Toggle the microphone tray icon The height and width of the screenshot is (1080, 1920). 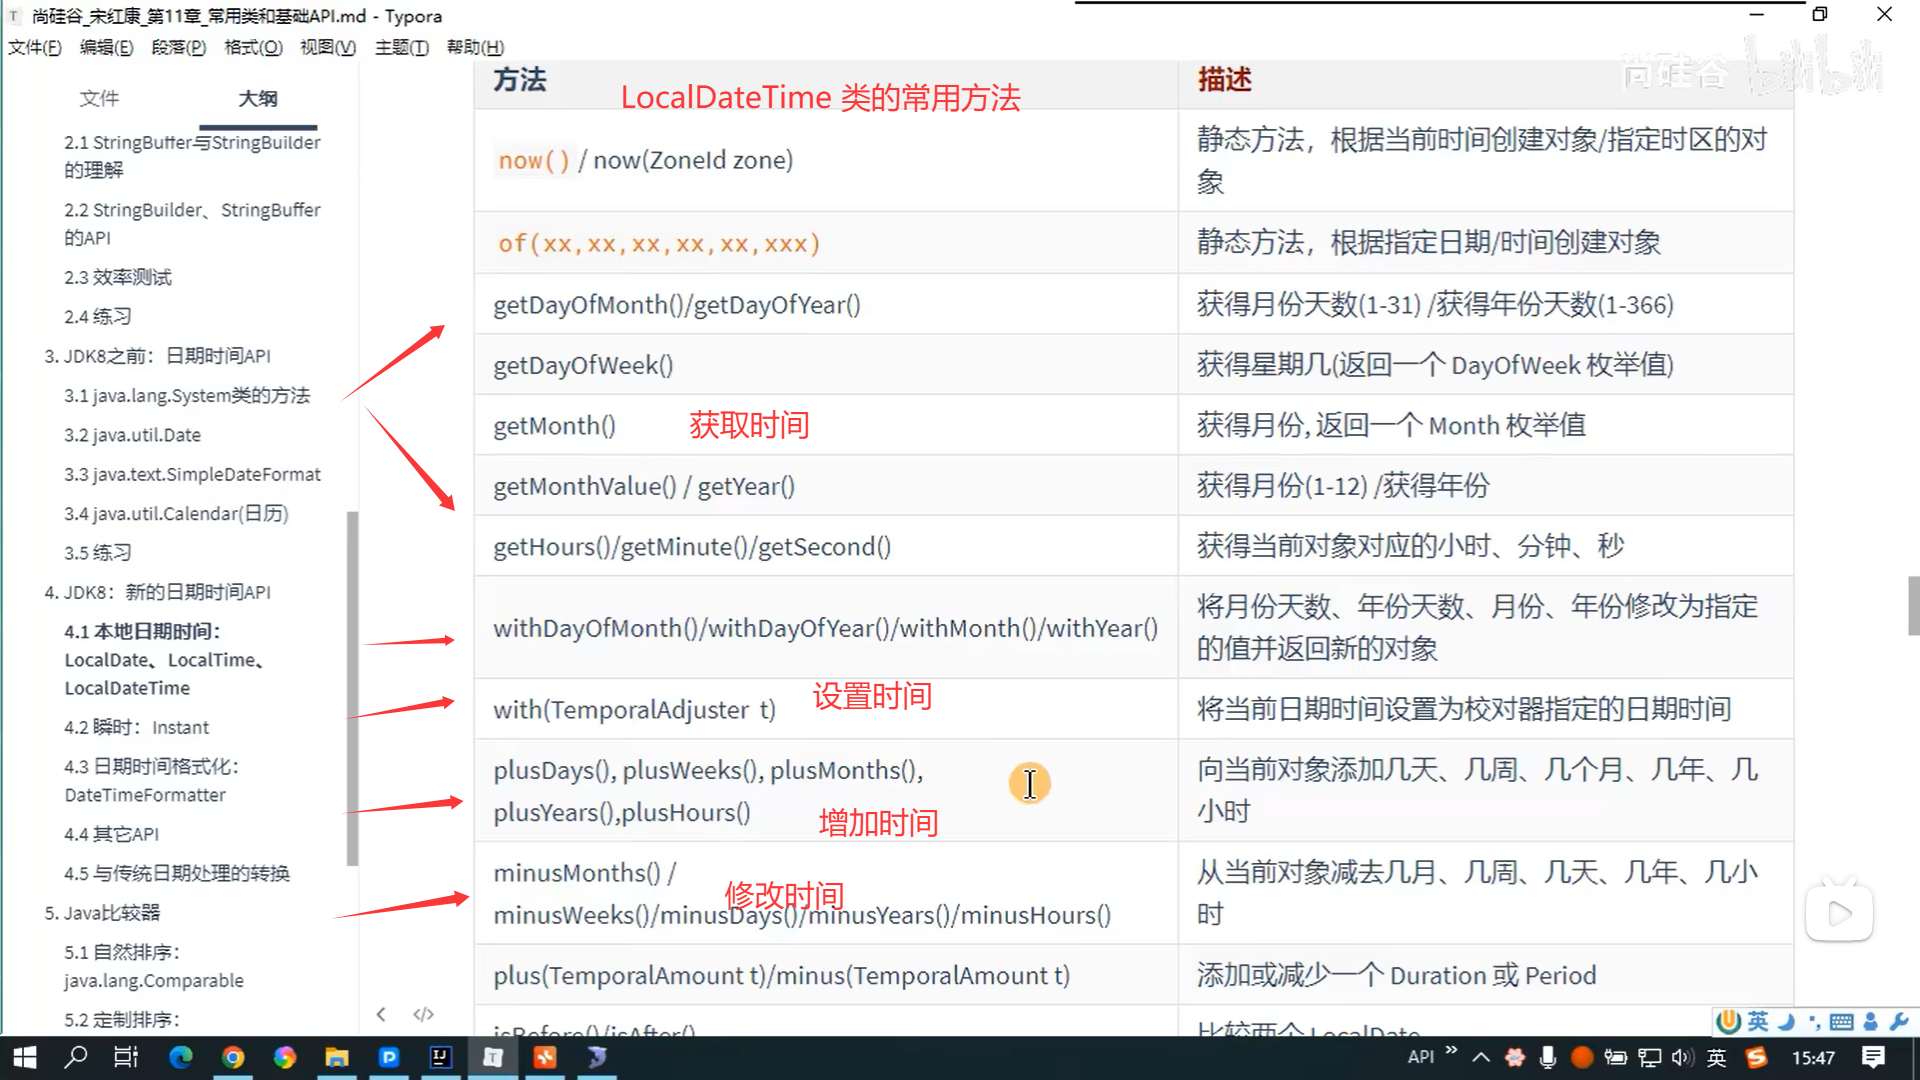pyautogui.click(x=1548, y=1057)
